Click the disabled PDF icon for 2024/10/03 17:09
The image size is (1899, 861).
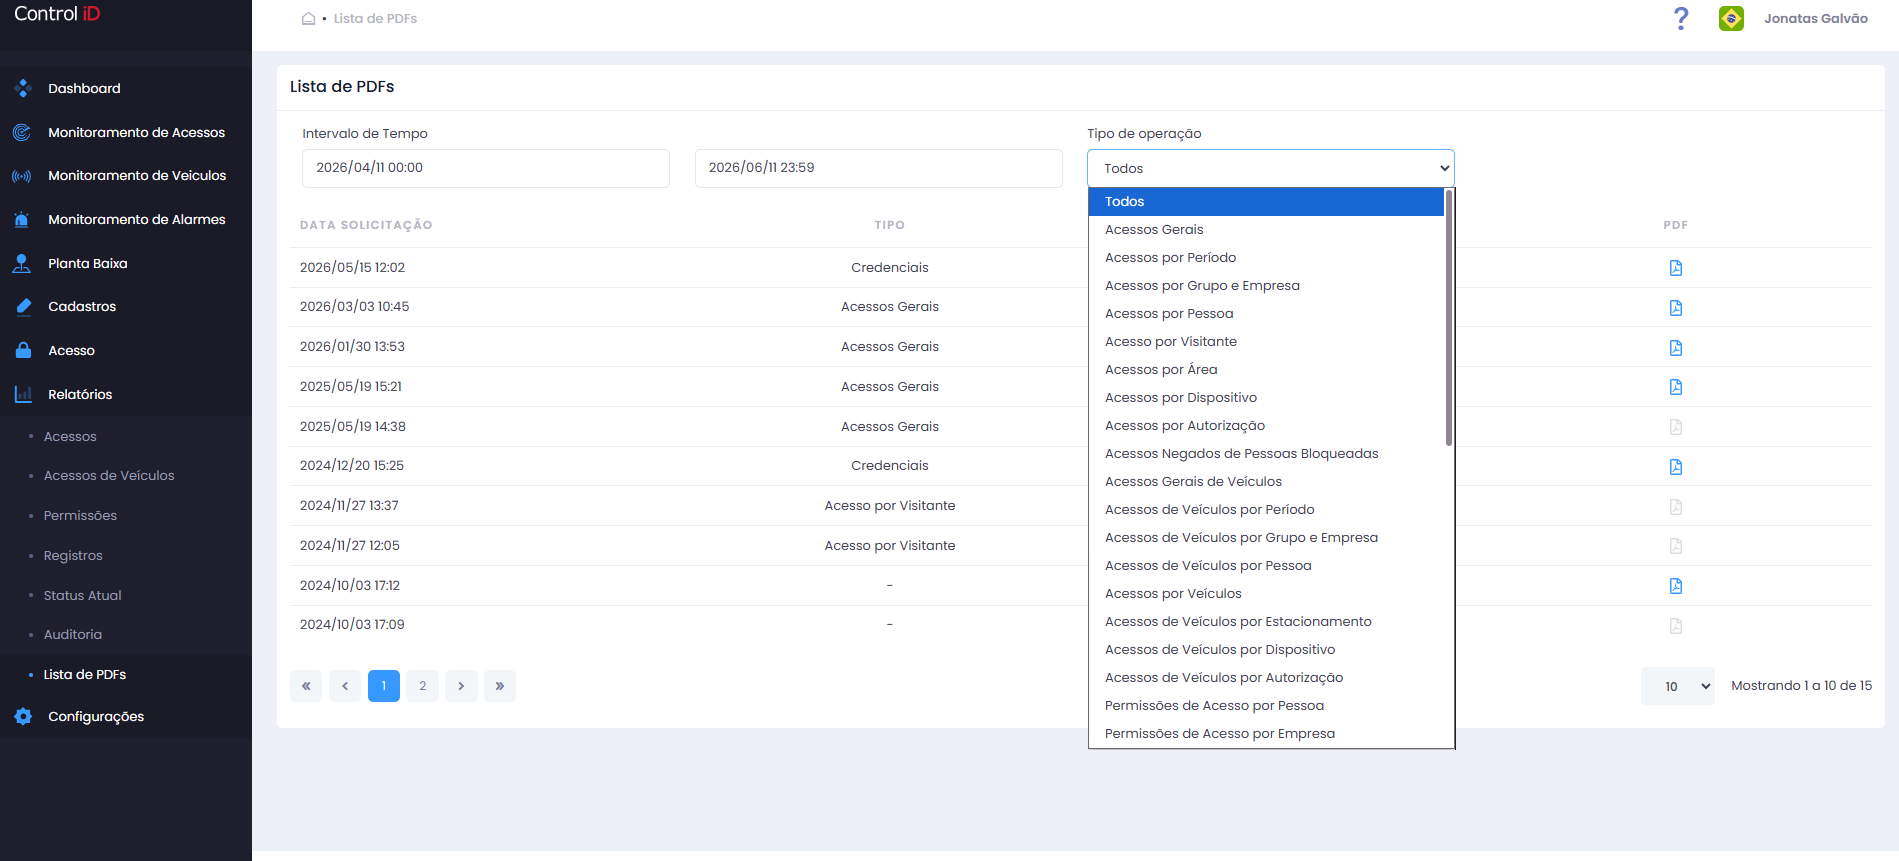(1676, 625)
